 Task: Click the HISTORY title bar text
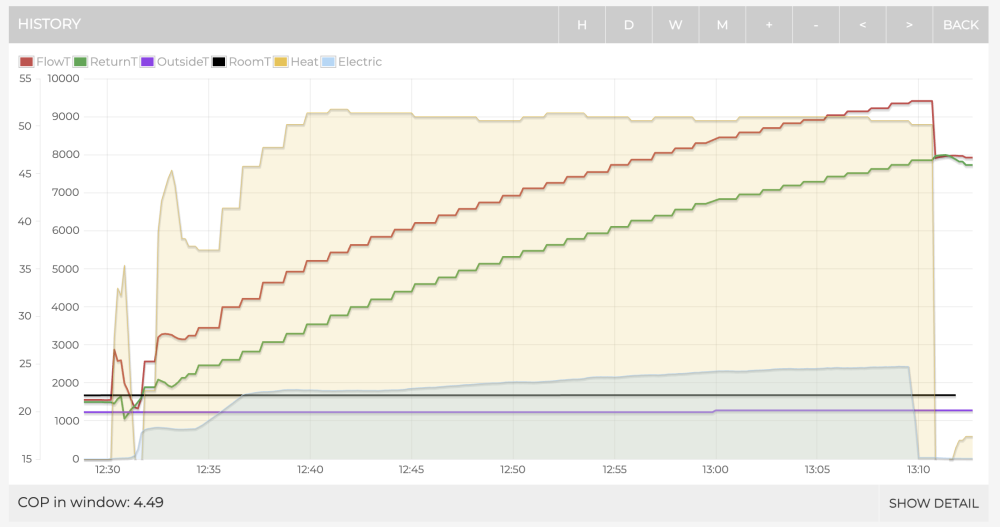(x=49, y=24)
